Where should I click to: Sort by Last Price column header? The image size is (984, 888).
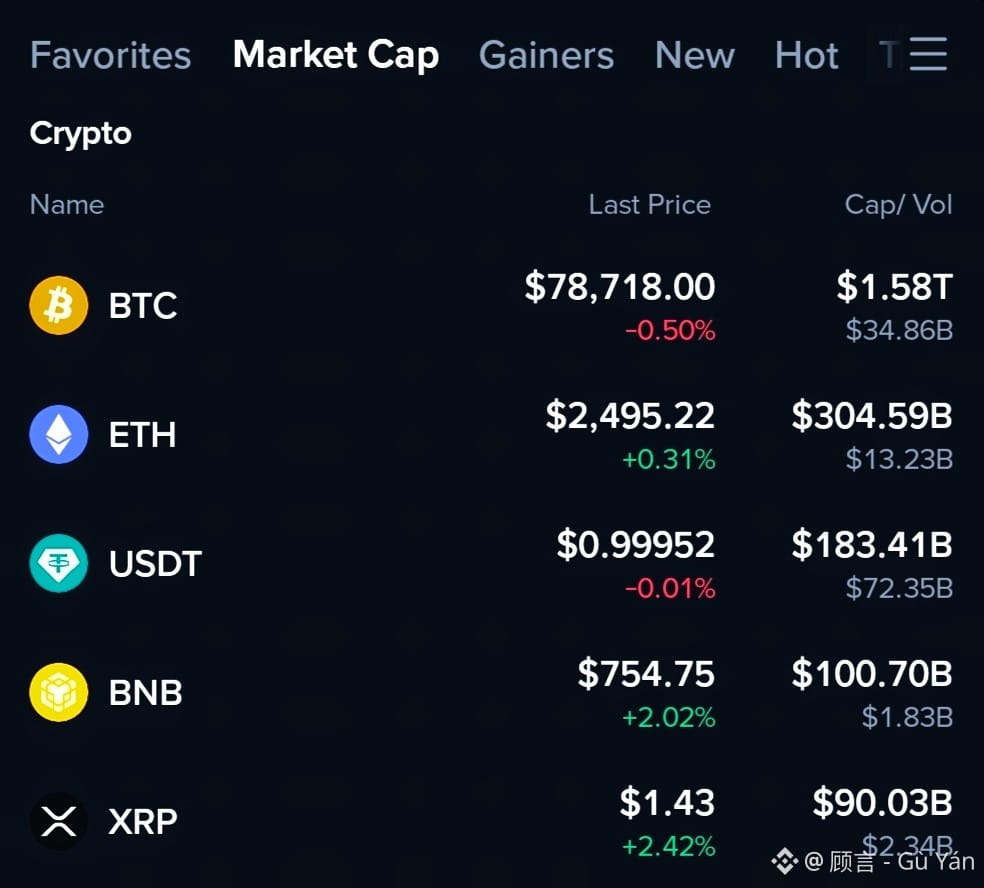(650, 205)
